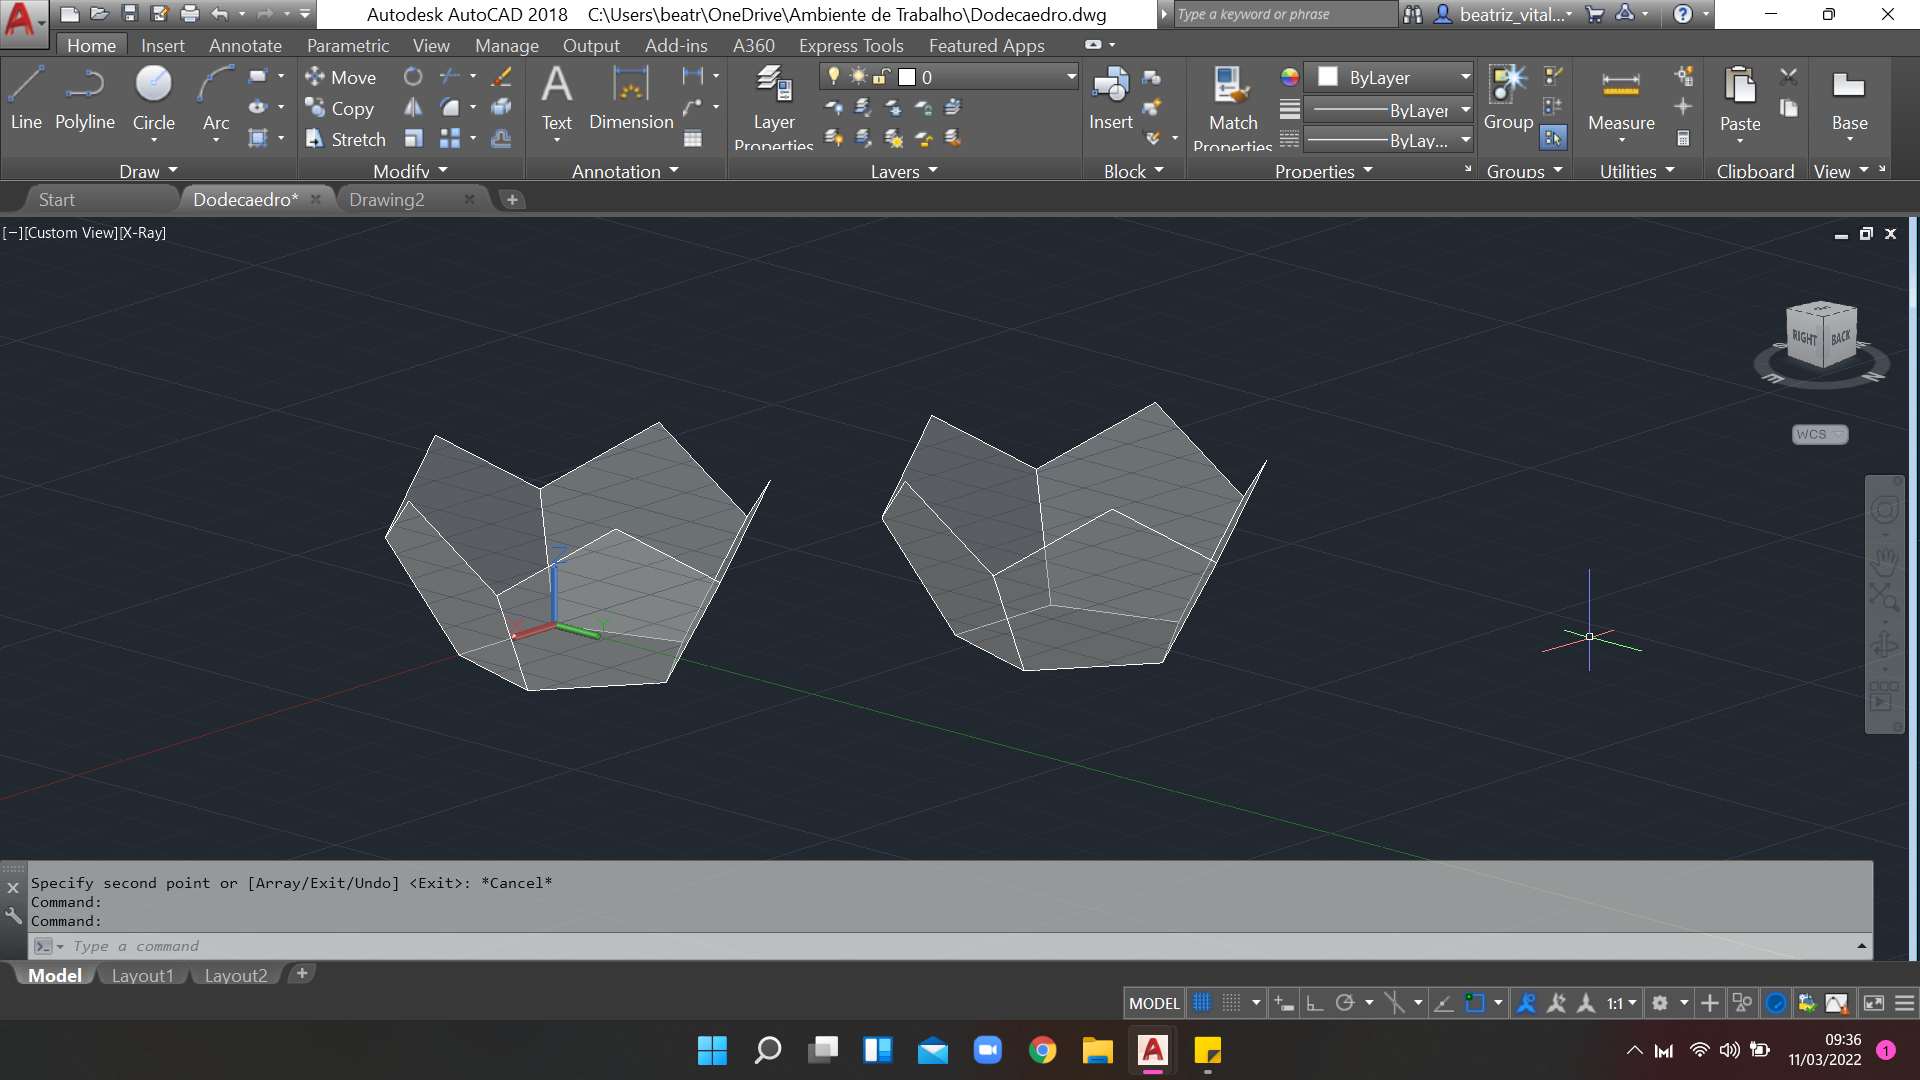
Task: Expand the Modify panel
Action: 410,171
